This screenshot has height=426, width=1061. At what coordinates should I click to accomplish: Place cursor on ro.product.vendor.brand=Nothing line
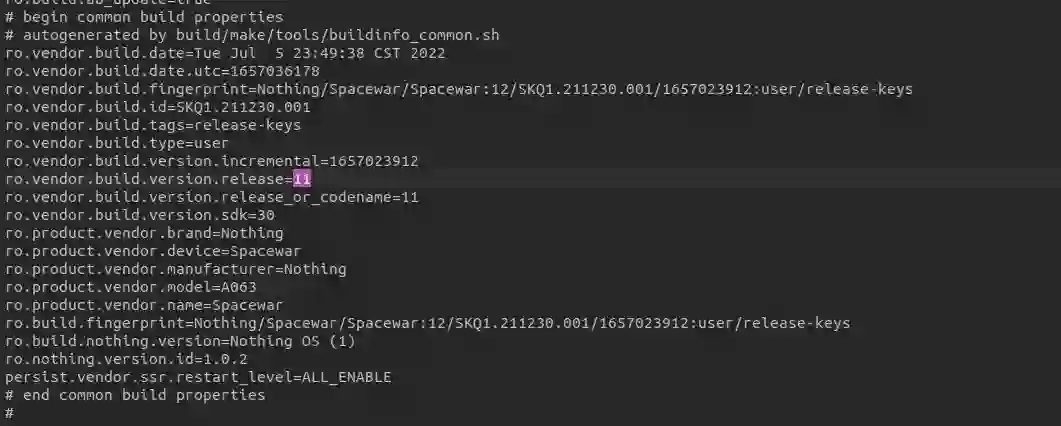coord(143,233)
